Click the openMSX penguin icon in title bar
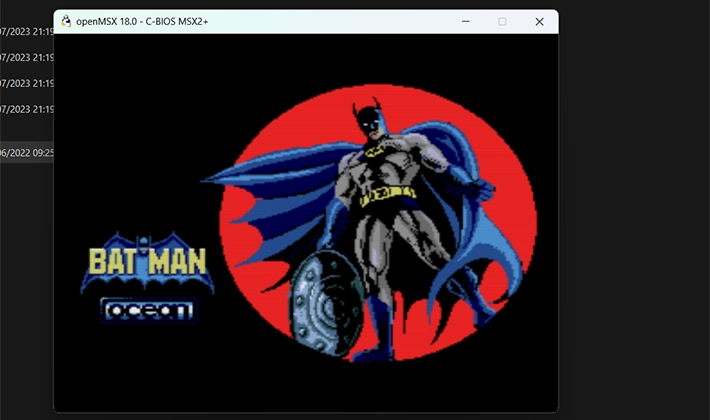 point(66,21)
